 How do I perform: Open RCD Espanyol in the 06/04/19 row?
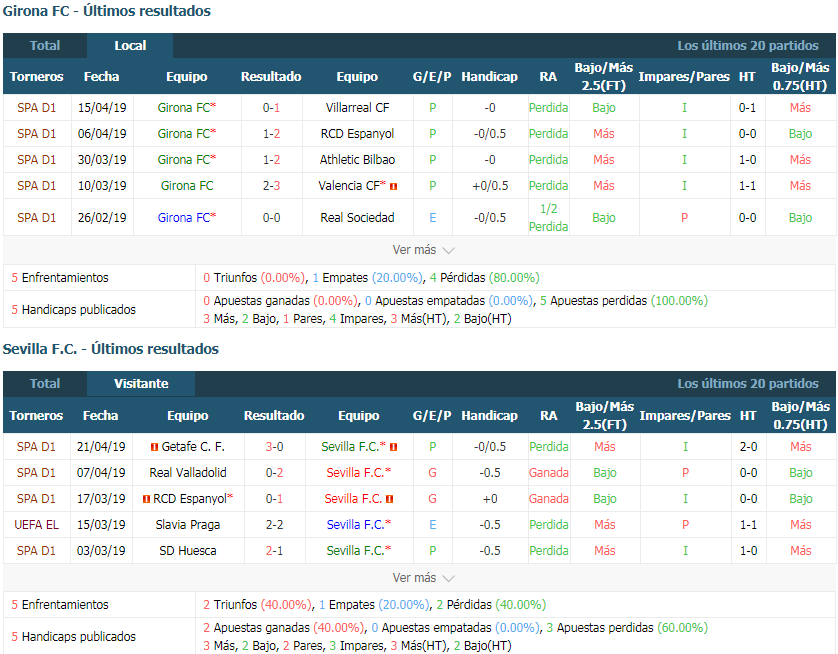358,134
